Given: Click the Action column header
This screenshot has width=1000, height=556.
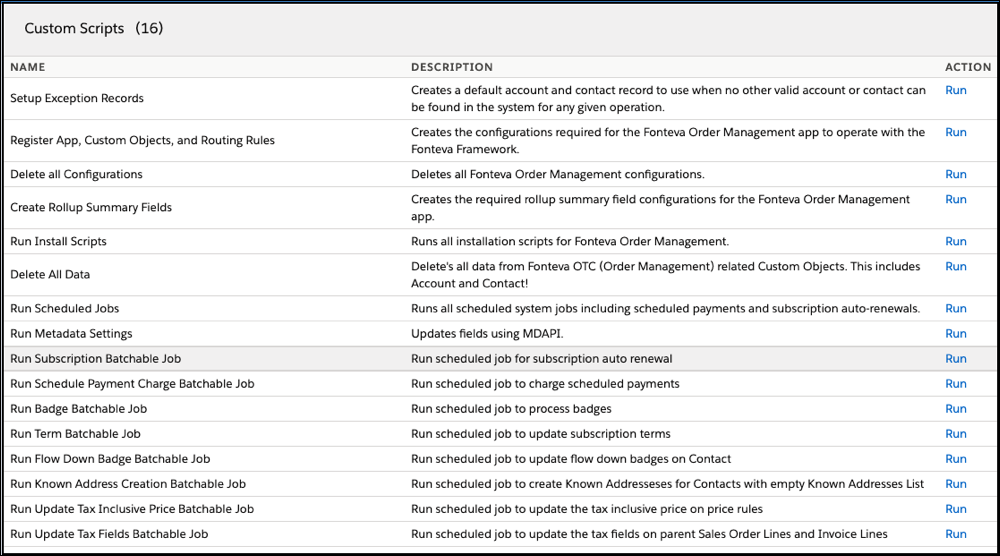Looking at the screenshot, I should click(x=967, y=67).
